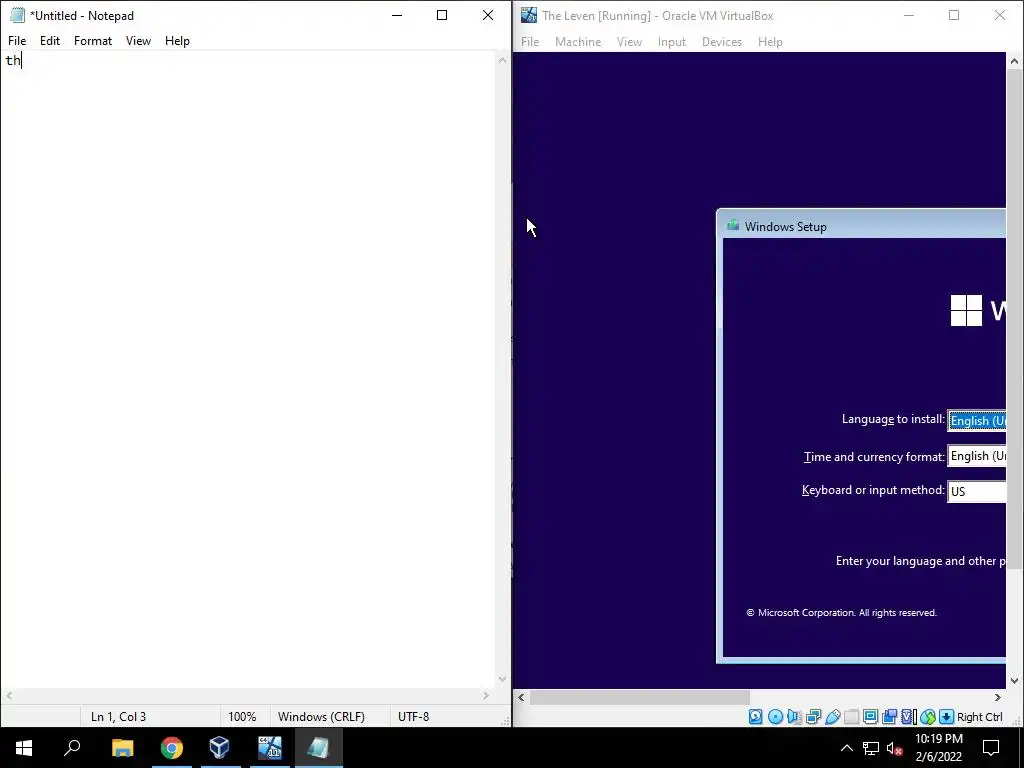
Task: Launch Google Chrome from the taskbar
Action: point(172,748)
